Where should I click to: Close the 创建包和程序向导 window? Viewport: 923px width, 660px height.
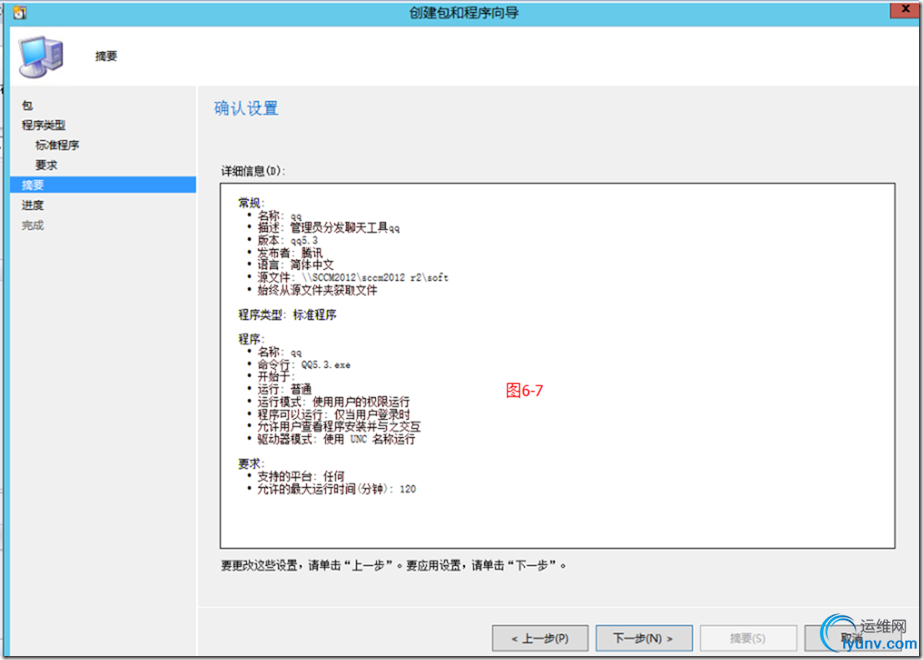tap(905, 9)
